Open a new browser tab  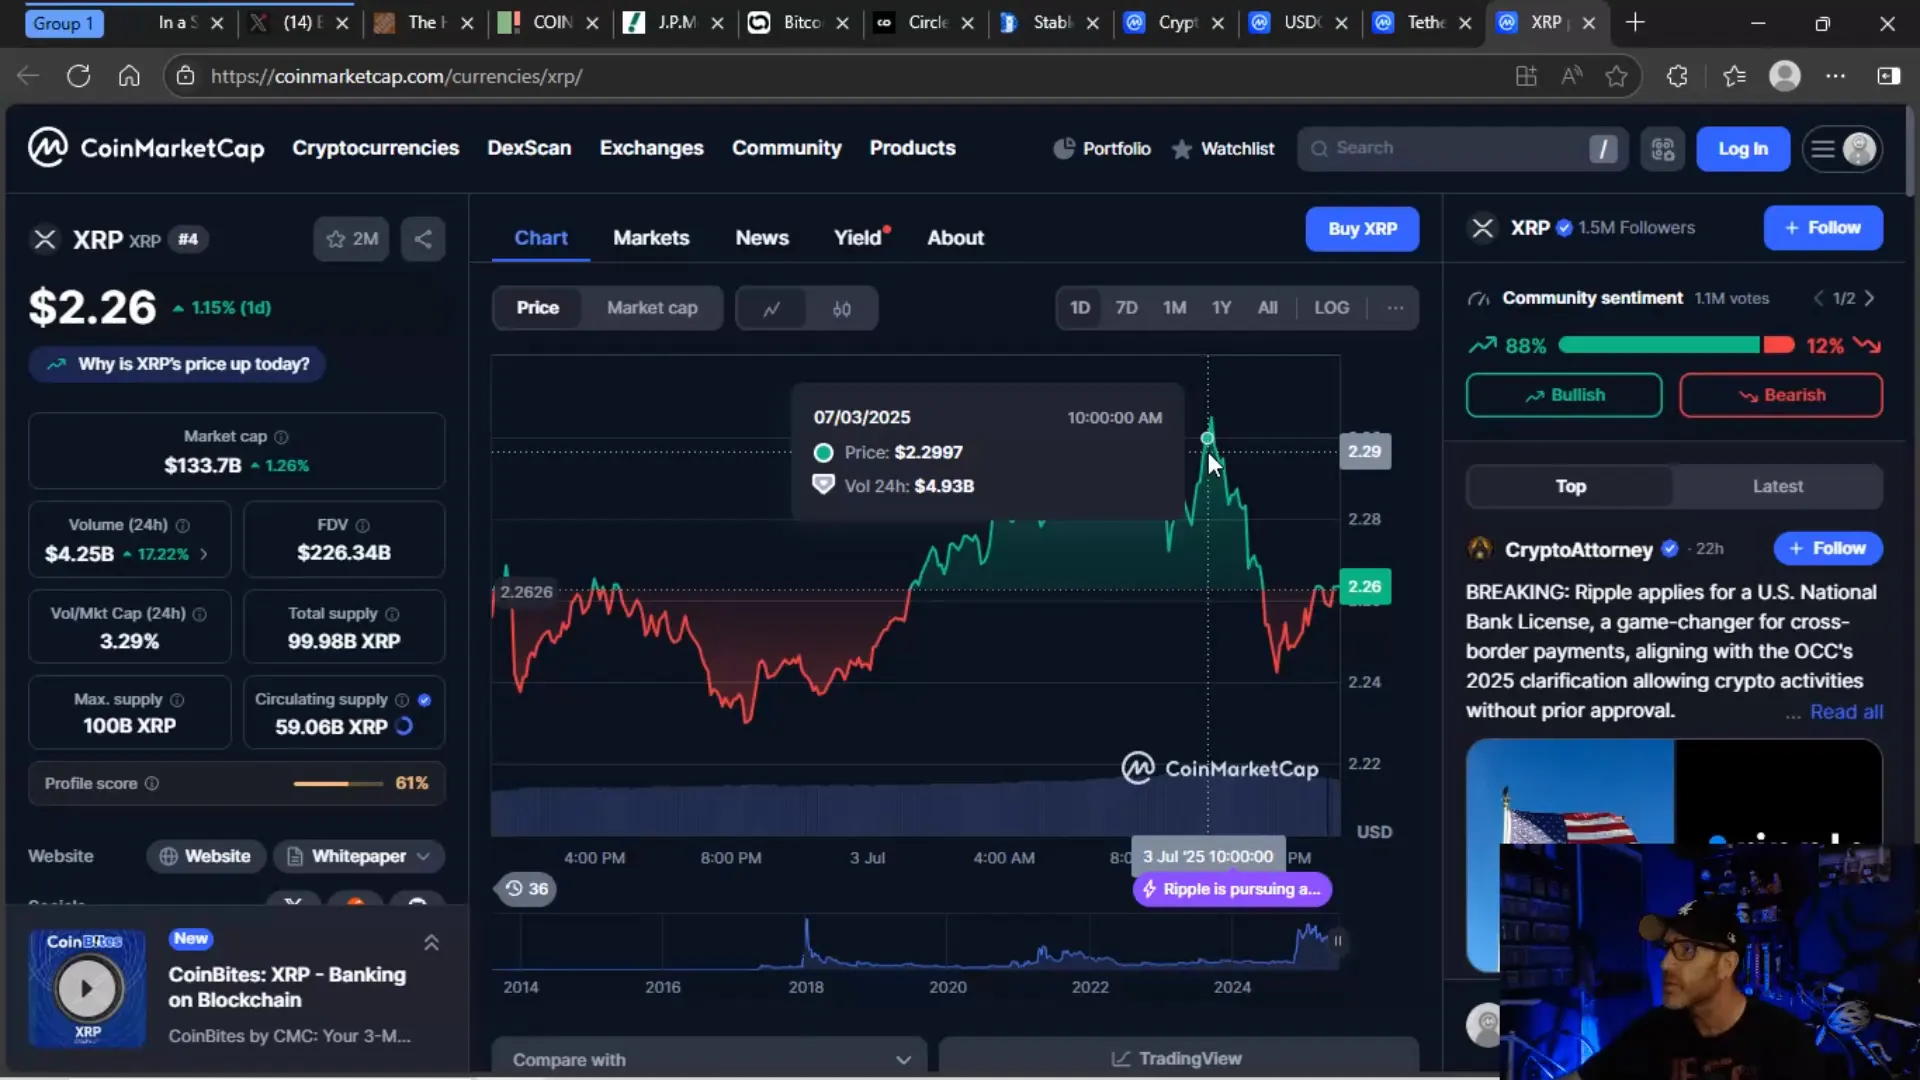coord(1635,22)
